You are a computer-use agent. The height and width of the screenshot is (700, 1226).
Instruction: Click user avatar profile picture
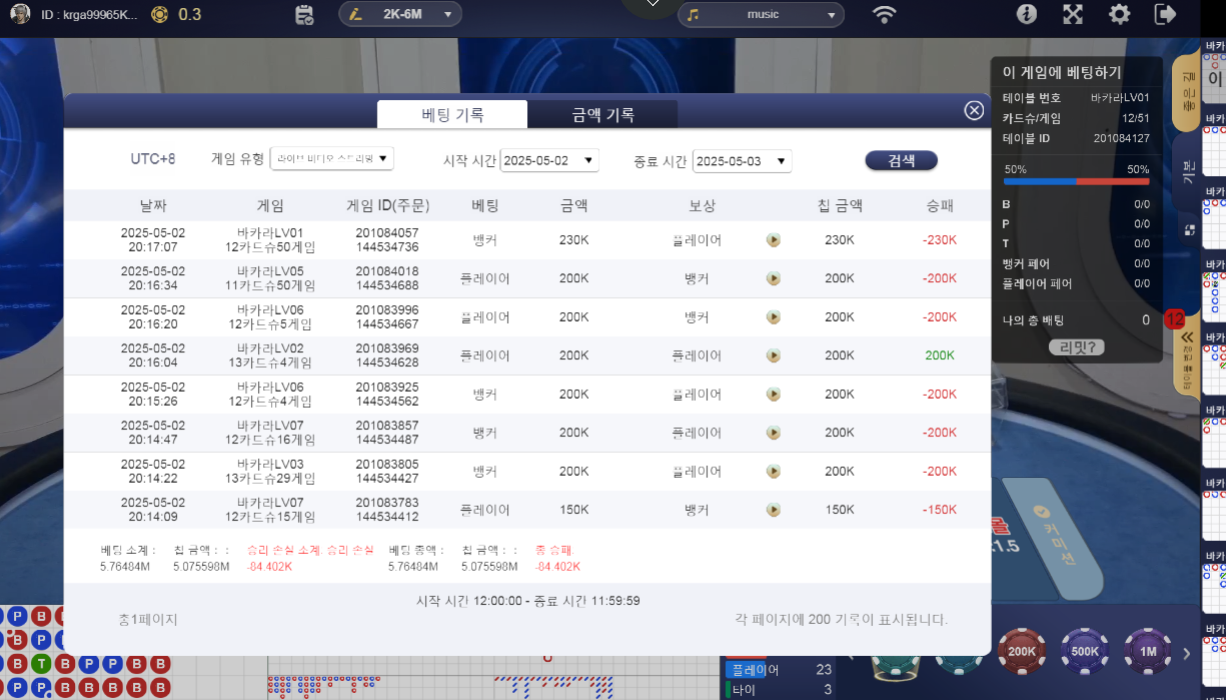click(x=20, y=14)
